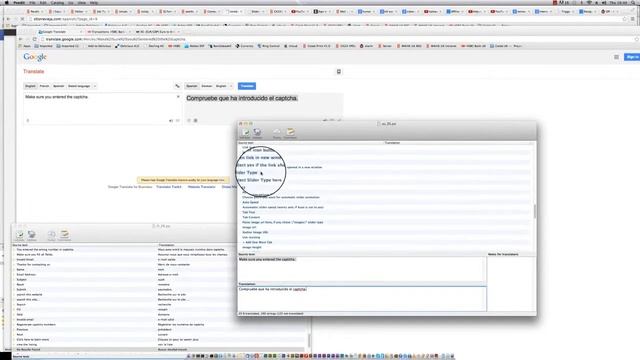Select 'Previous' row in back Poedit
The width and height of the screenshot is (640, 360).
click(x=159, y=329)
